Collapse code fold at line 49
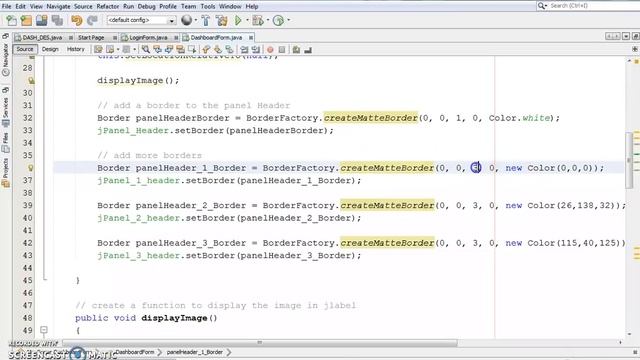Viewport: 640px width, 360px height. tap(44, 330)
